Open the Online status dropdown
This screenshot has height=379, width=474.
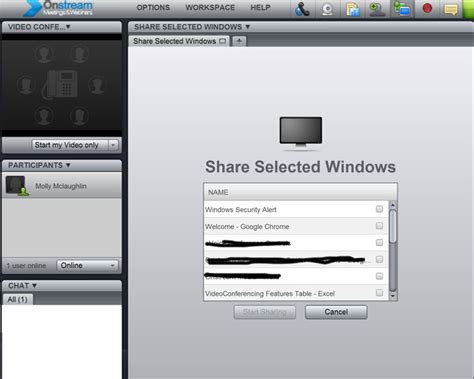(87, 266)
